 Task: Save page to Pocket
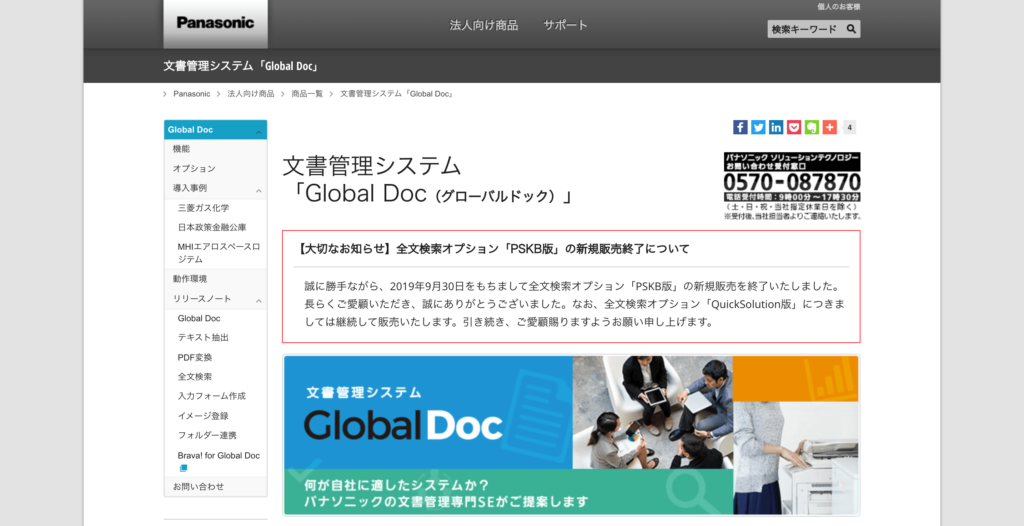tap(793, 127)
